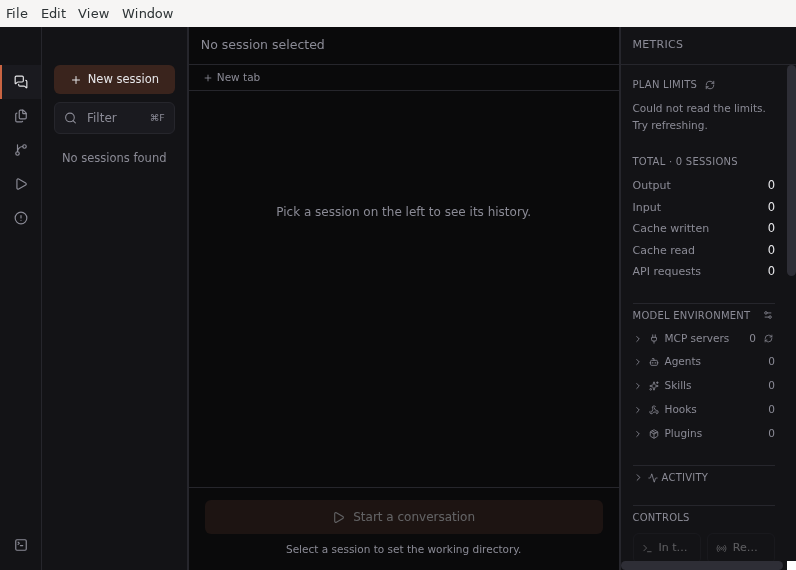Open the Window menu

tap(148, 13)
